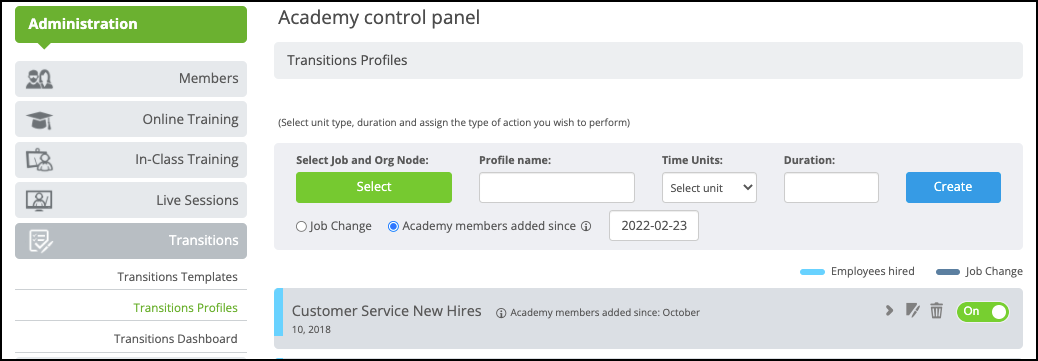Click the Academy control panel heading
This screenshot has height=361, width=1038.
point(379,18)
